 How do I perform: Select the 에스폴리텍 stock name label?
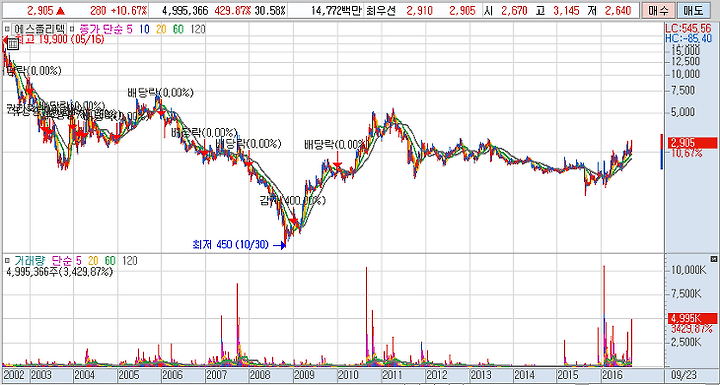[x=40, y=29]
